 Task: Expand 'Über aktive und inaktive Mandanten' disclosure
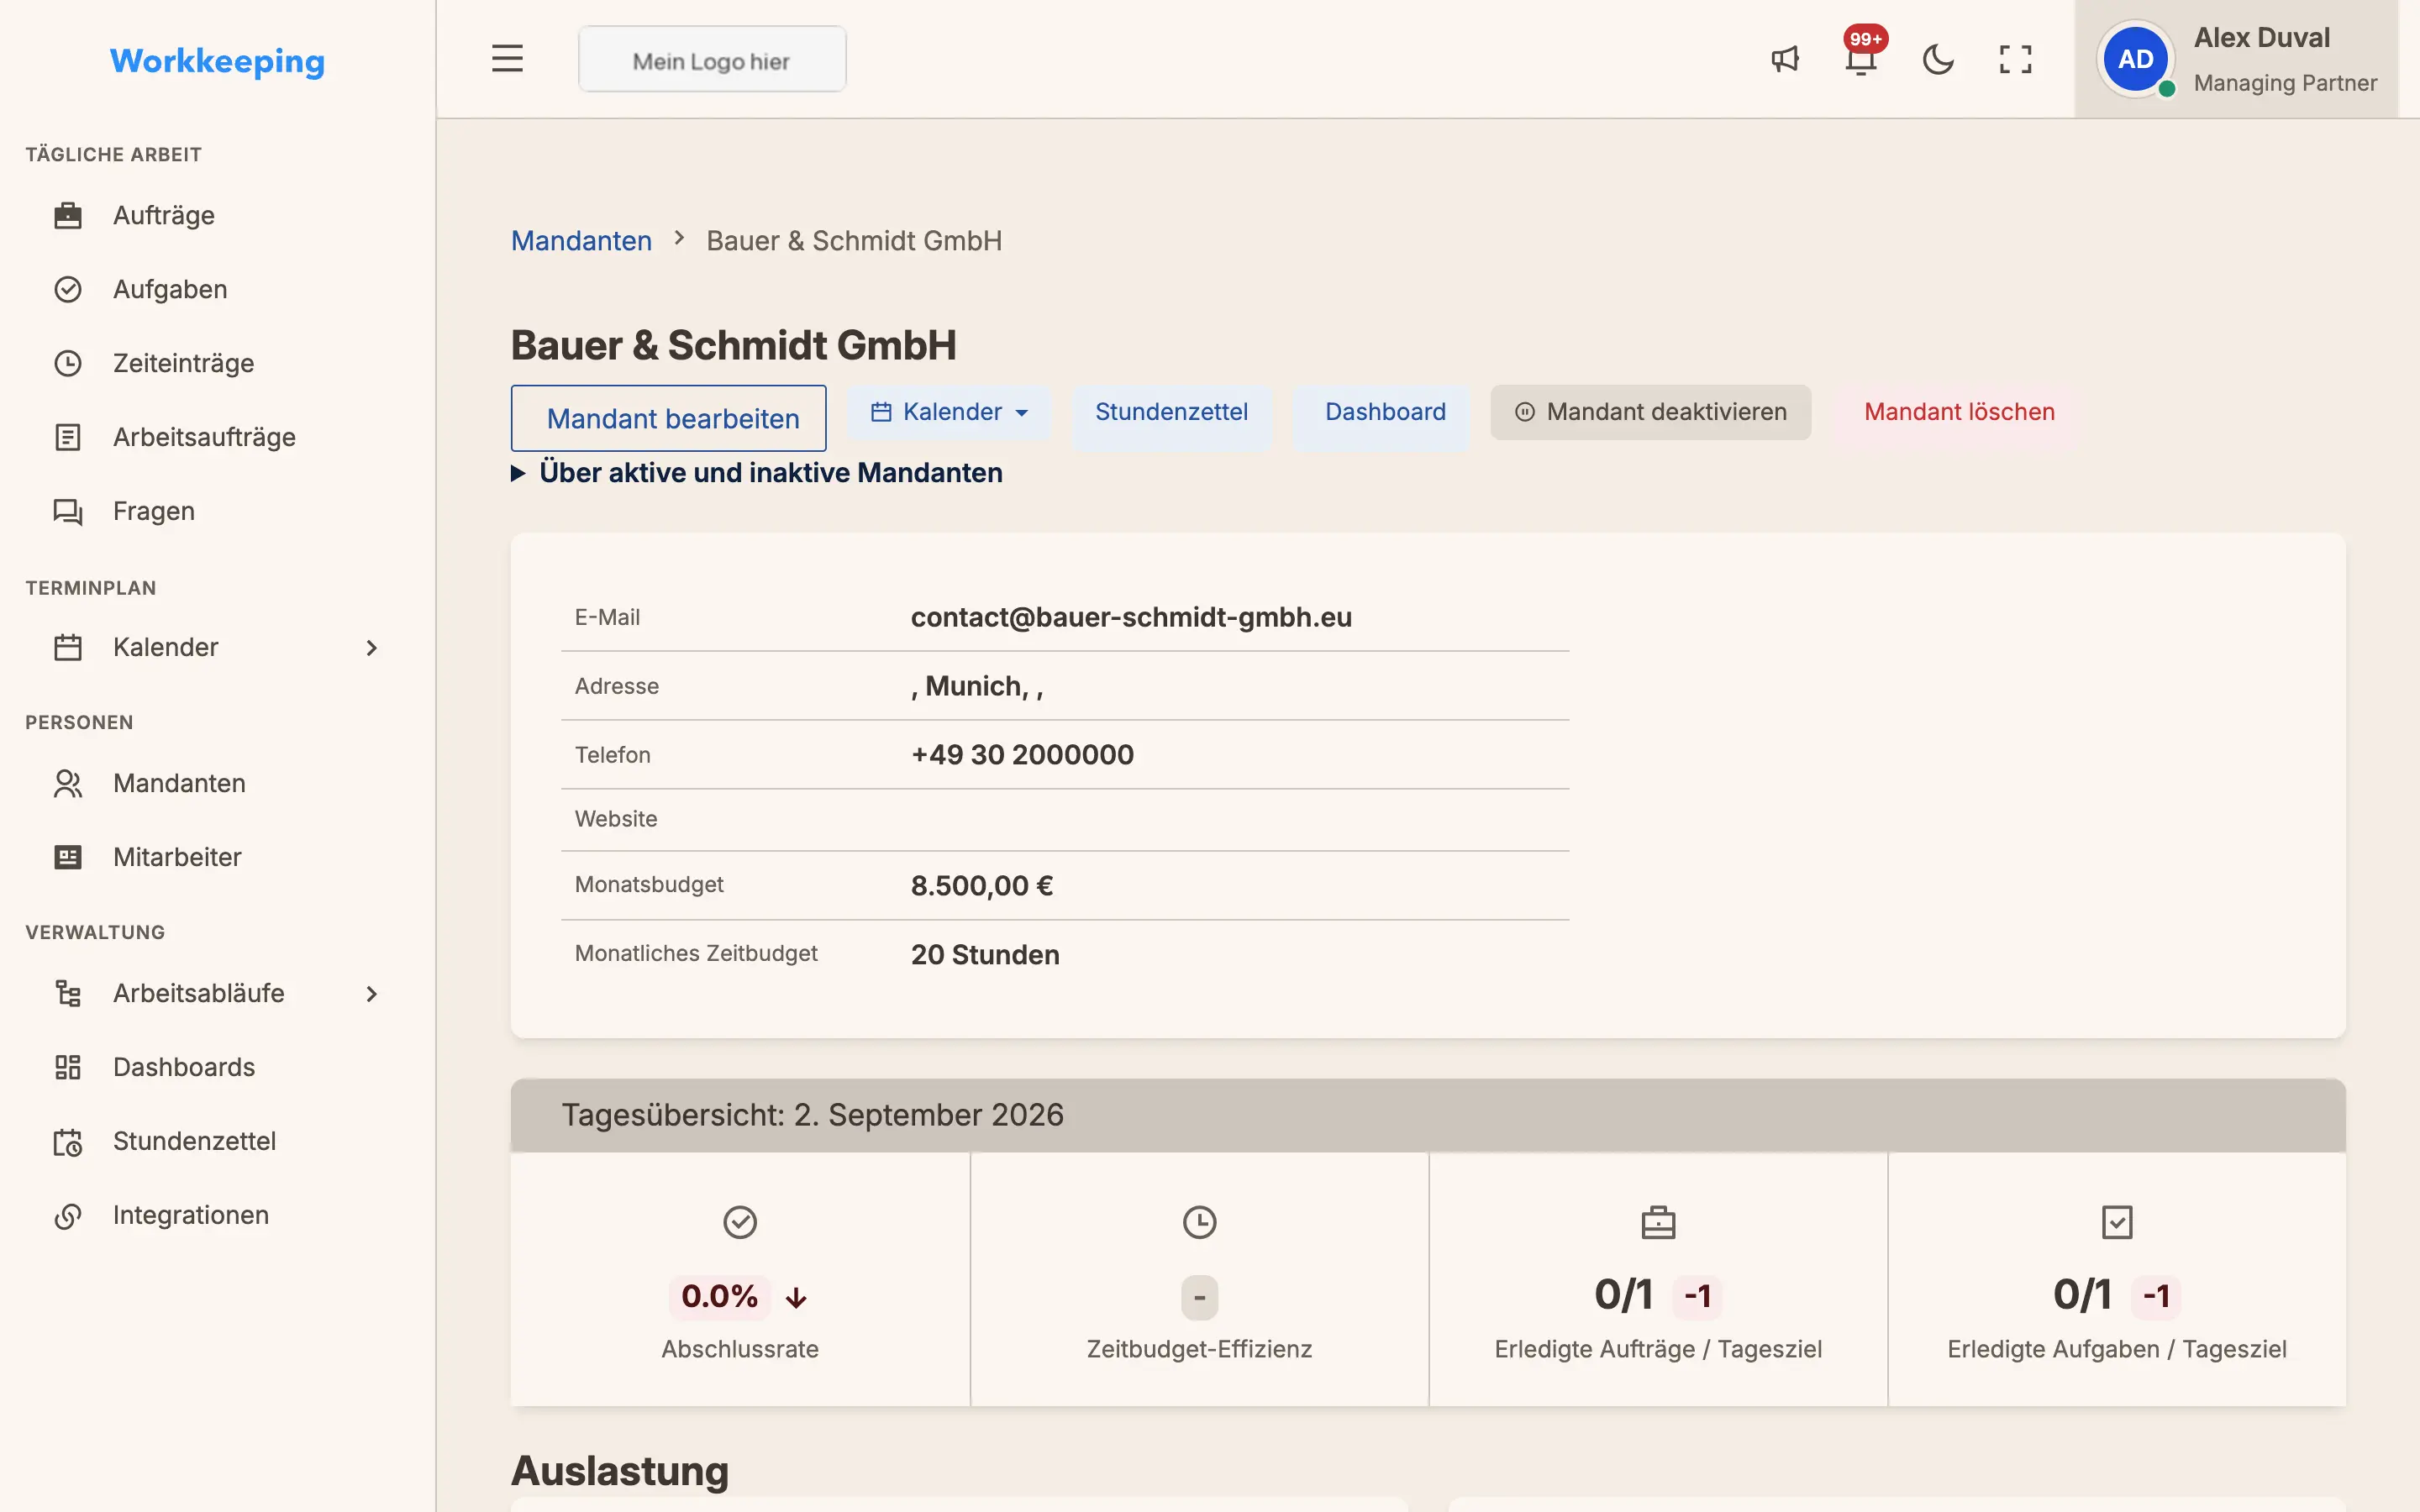point(757,473)
